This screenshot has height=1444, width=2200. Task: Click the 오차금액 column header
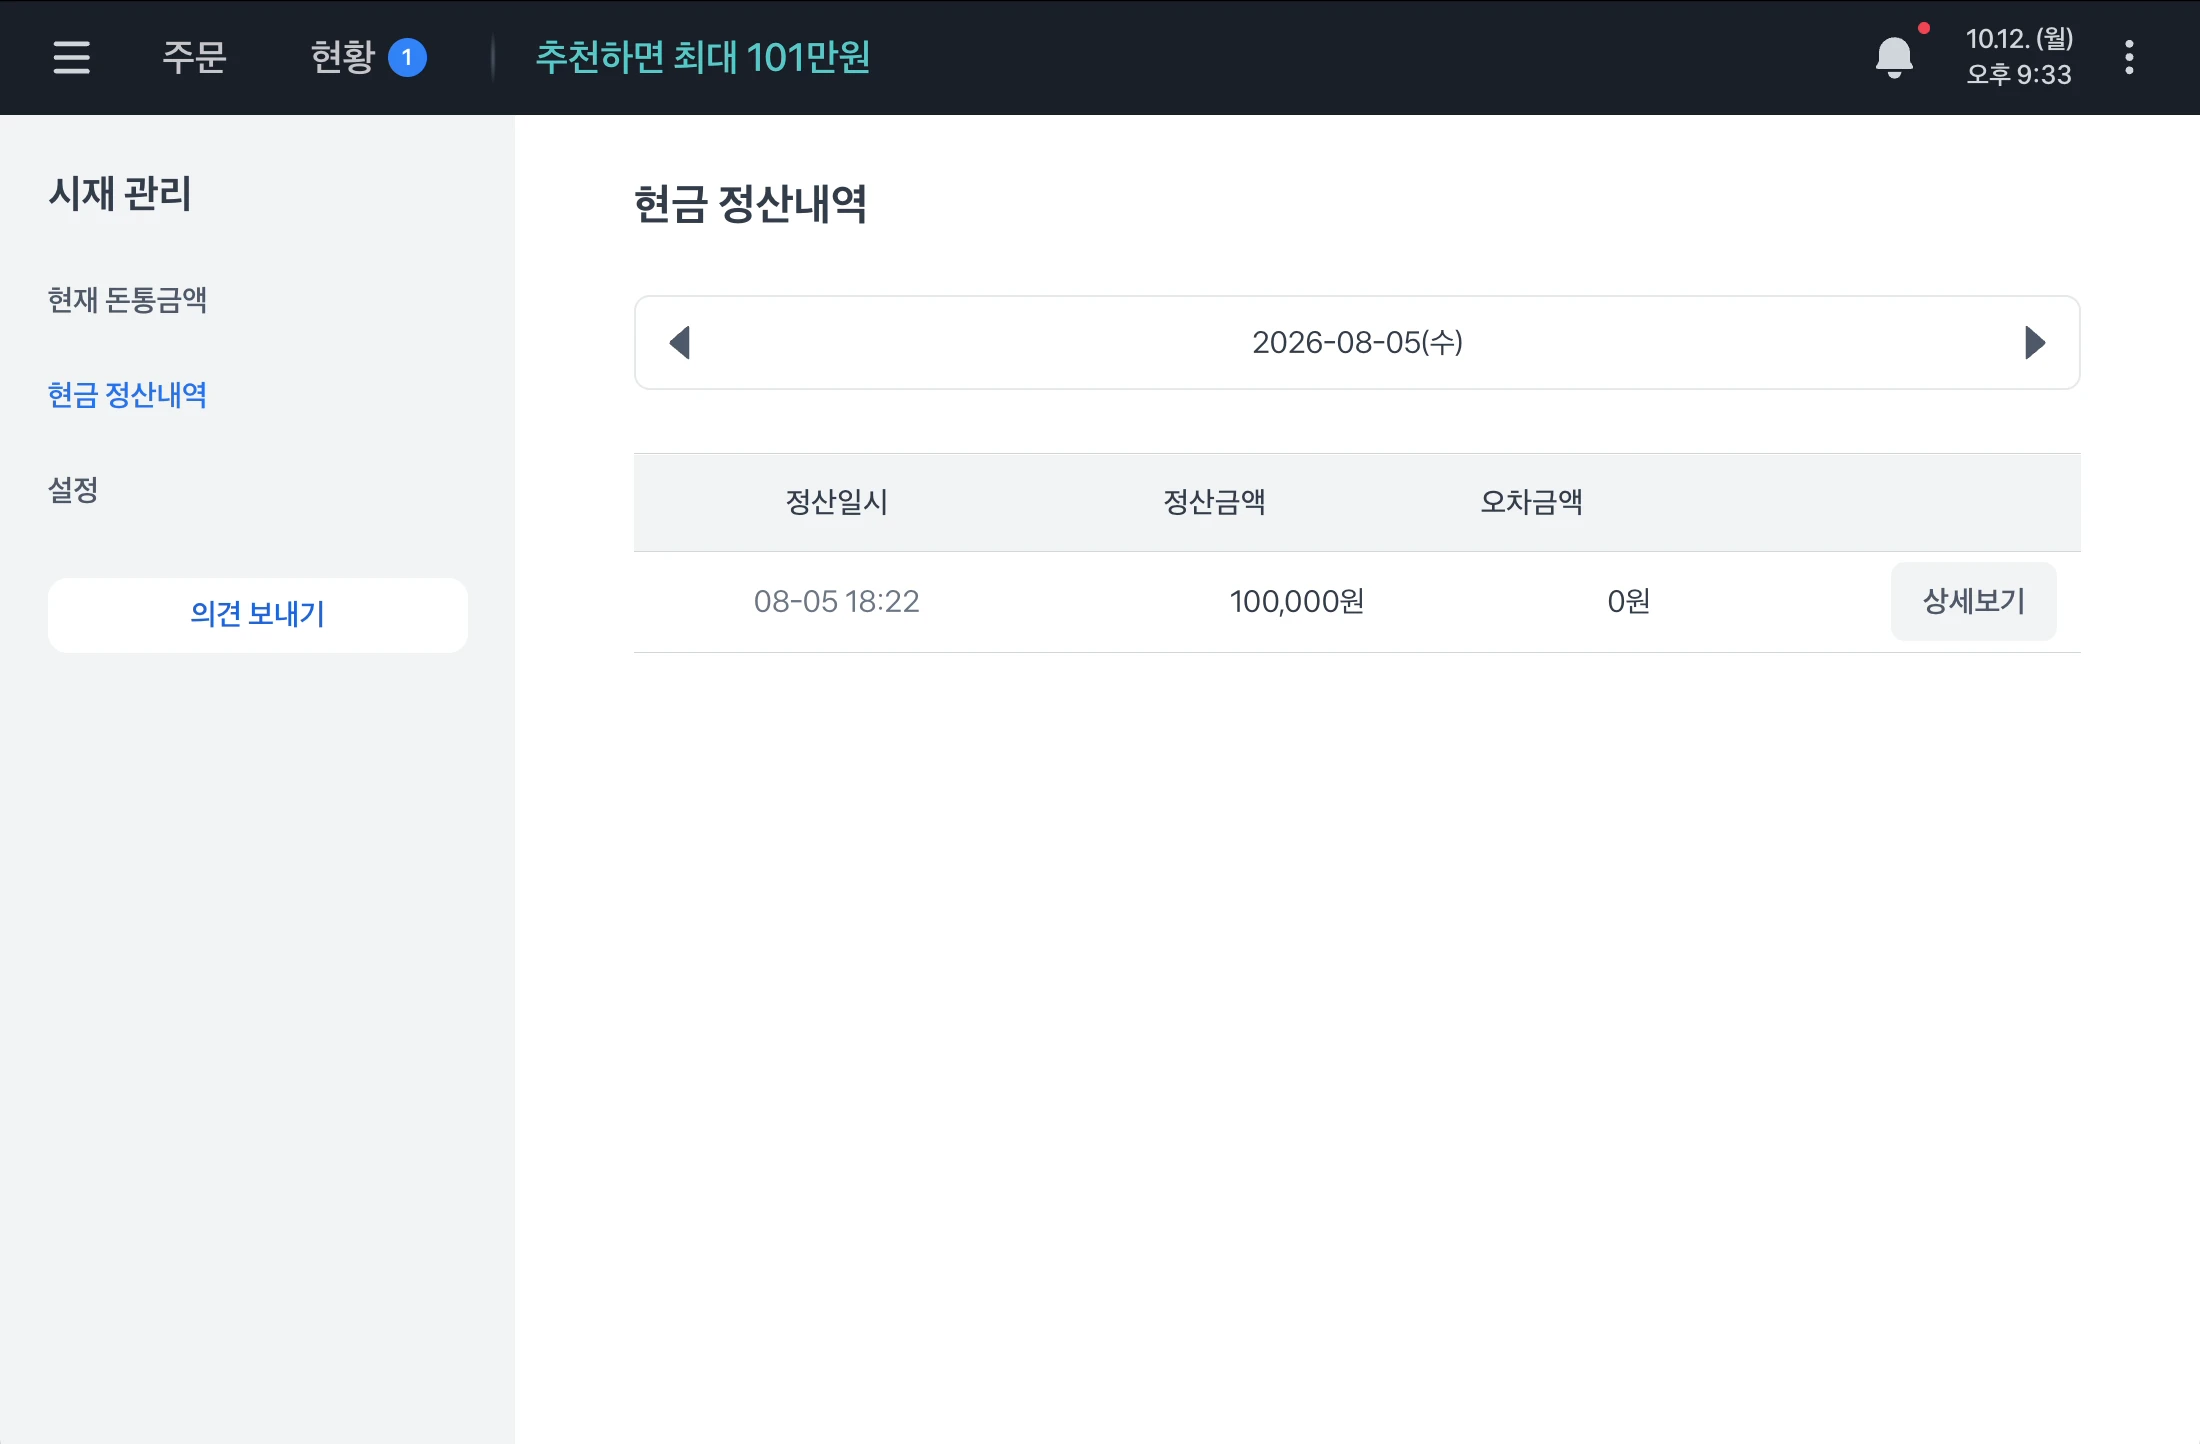[1531, 502]
